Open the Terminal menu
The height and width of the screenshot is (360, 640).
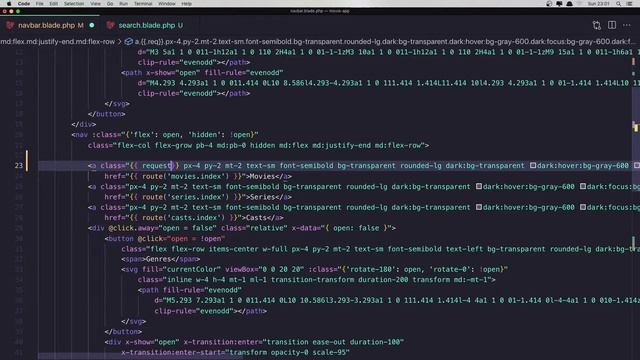[143, 4]
